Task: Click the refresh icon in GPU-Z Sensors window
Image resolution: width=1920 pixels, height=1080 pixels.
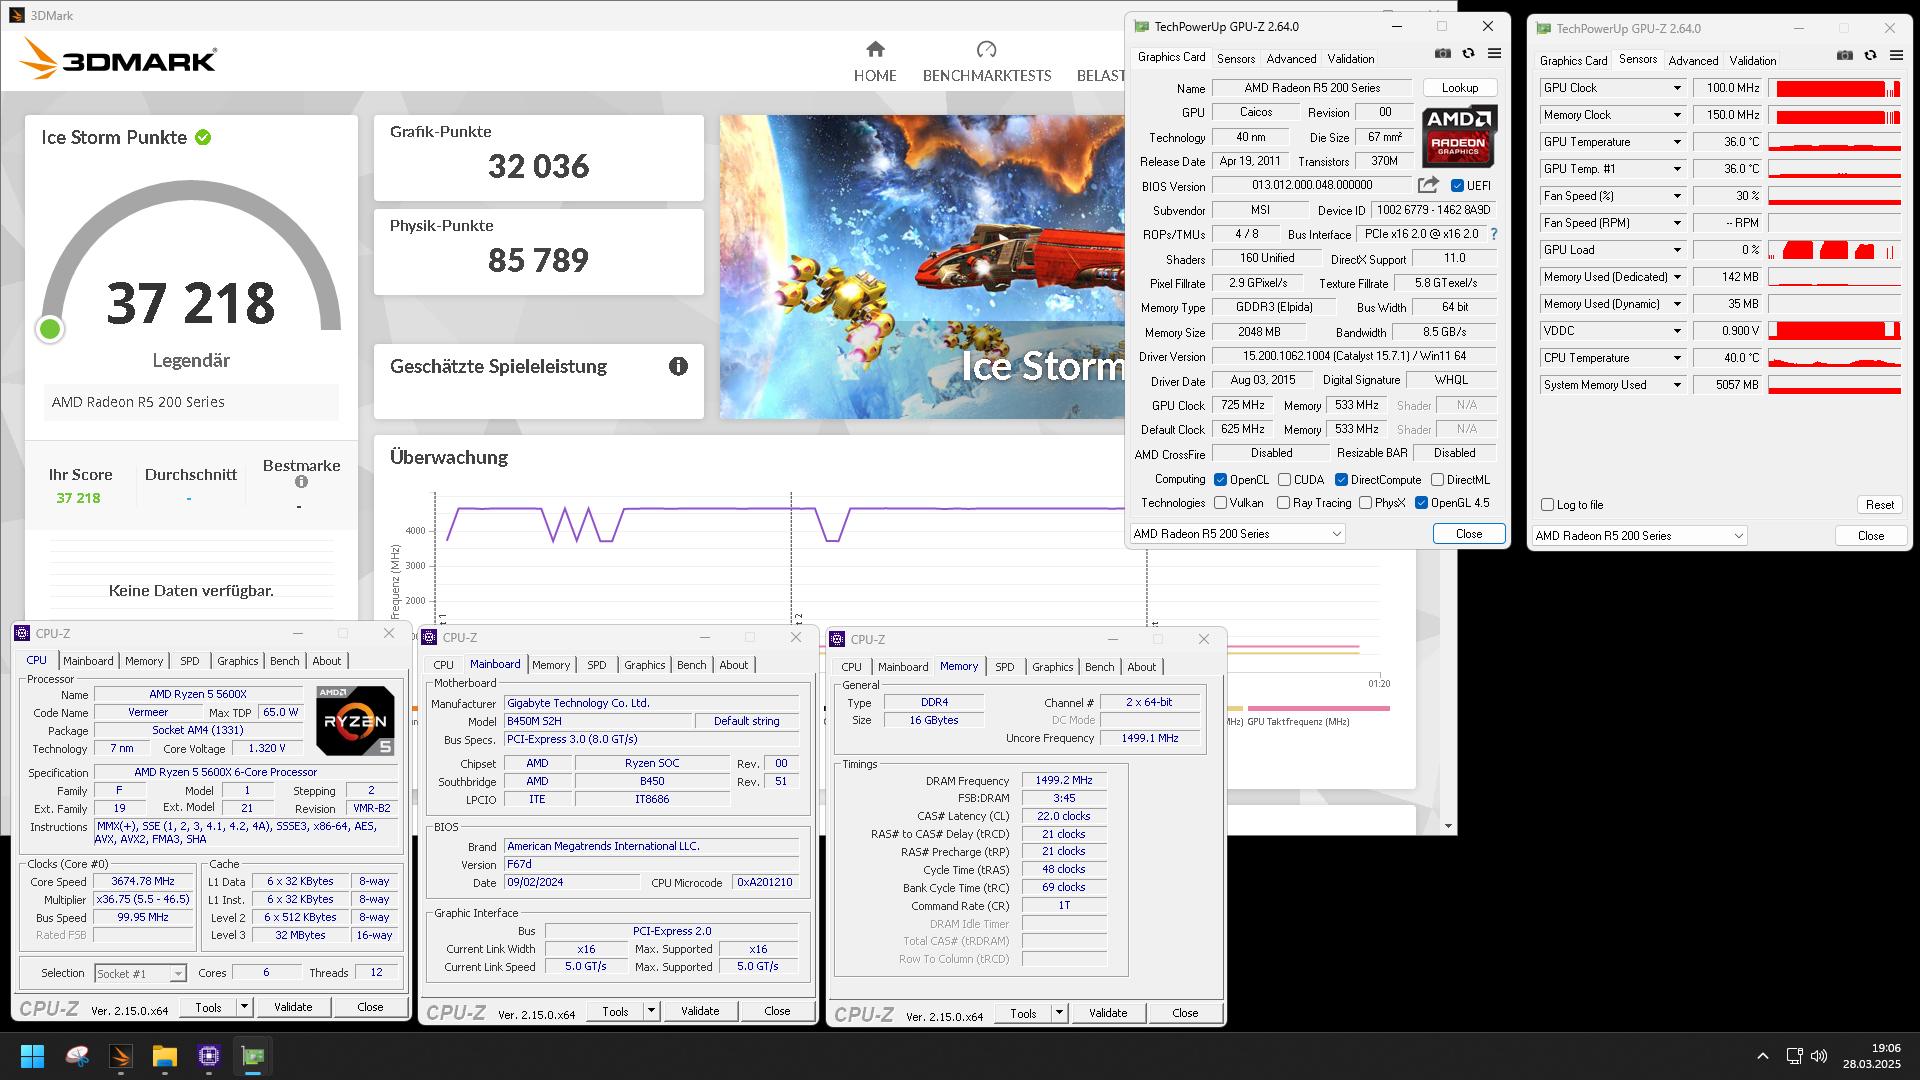Action: pyautogui.click(x=1870, y=55)
